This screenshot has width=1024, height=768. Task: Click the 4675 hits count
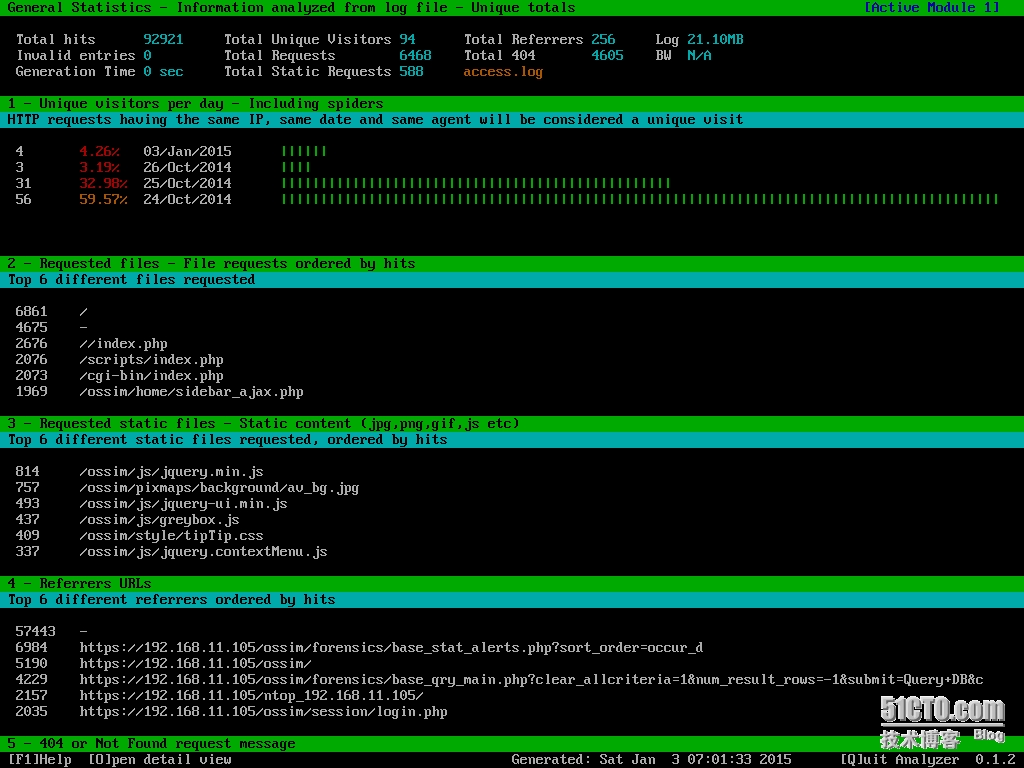click(x=31, y=327)
